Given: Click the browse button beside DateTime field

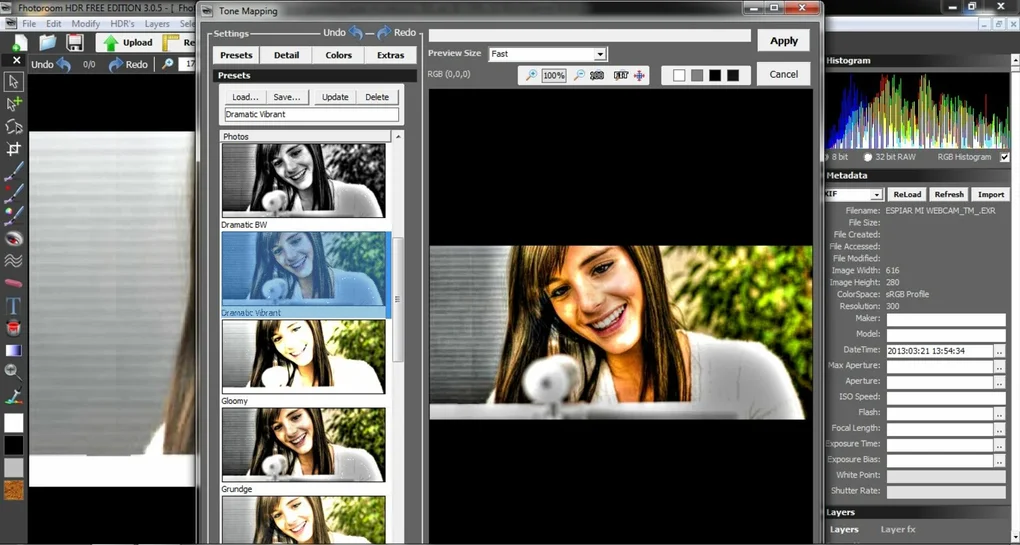Looking at the screenshot, I should (x=1000, y=351).
